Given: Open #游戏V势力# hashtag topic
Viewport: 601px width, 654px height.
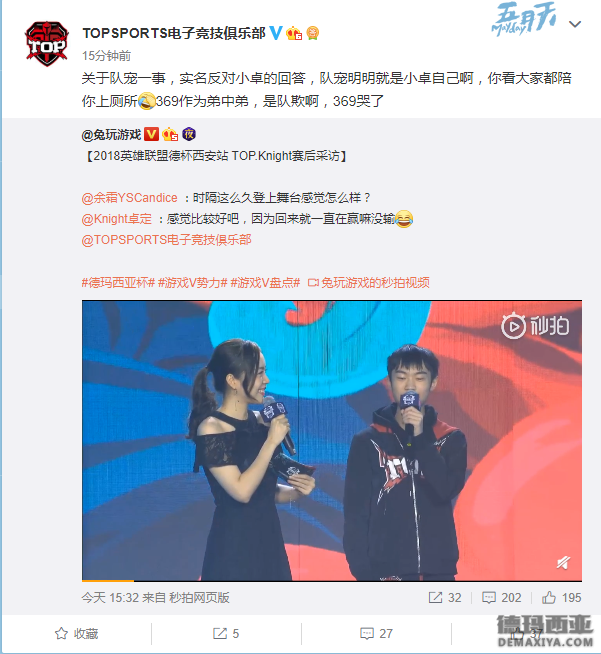Looking at the screenshot, I should pyautogui.click(x=193, y=283).
